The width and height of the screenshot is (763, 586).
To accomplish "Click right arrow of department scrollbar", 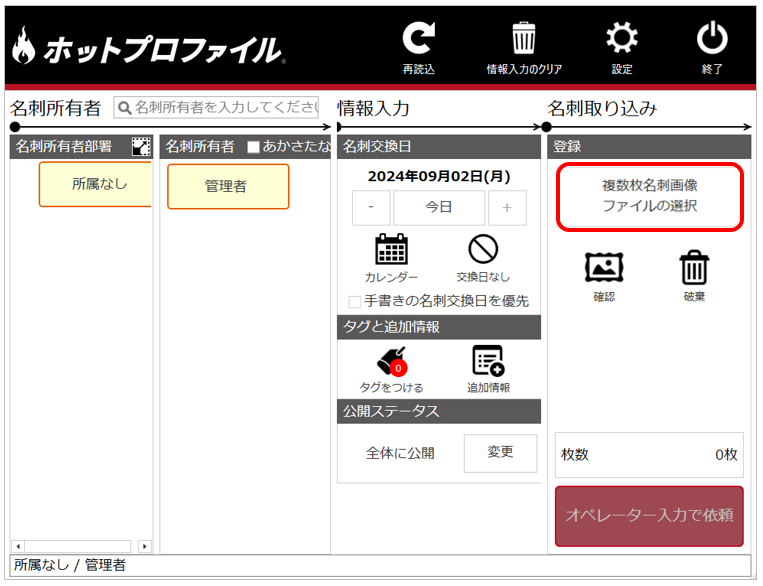I will pos(145,546).
